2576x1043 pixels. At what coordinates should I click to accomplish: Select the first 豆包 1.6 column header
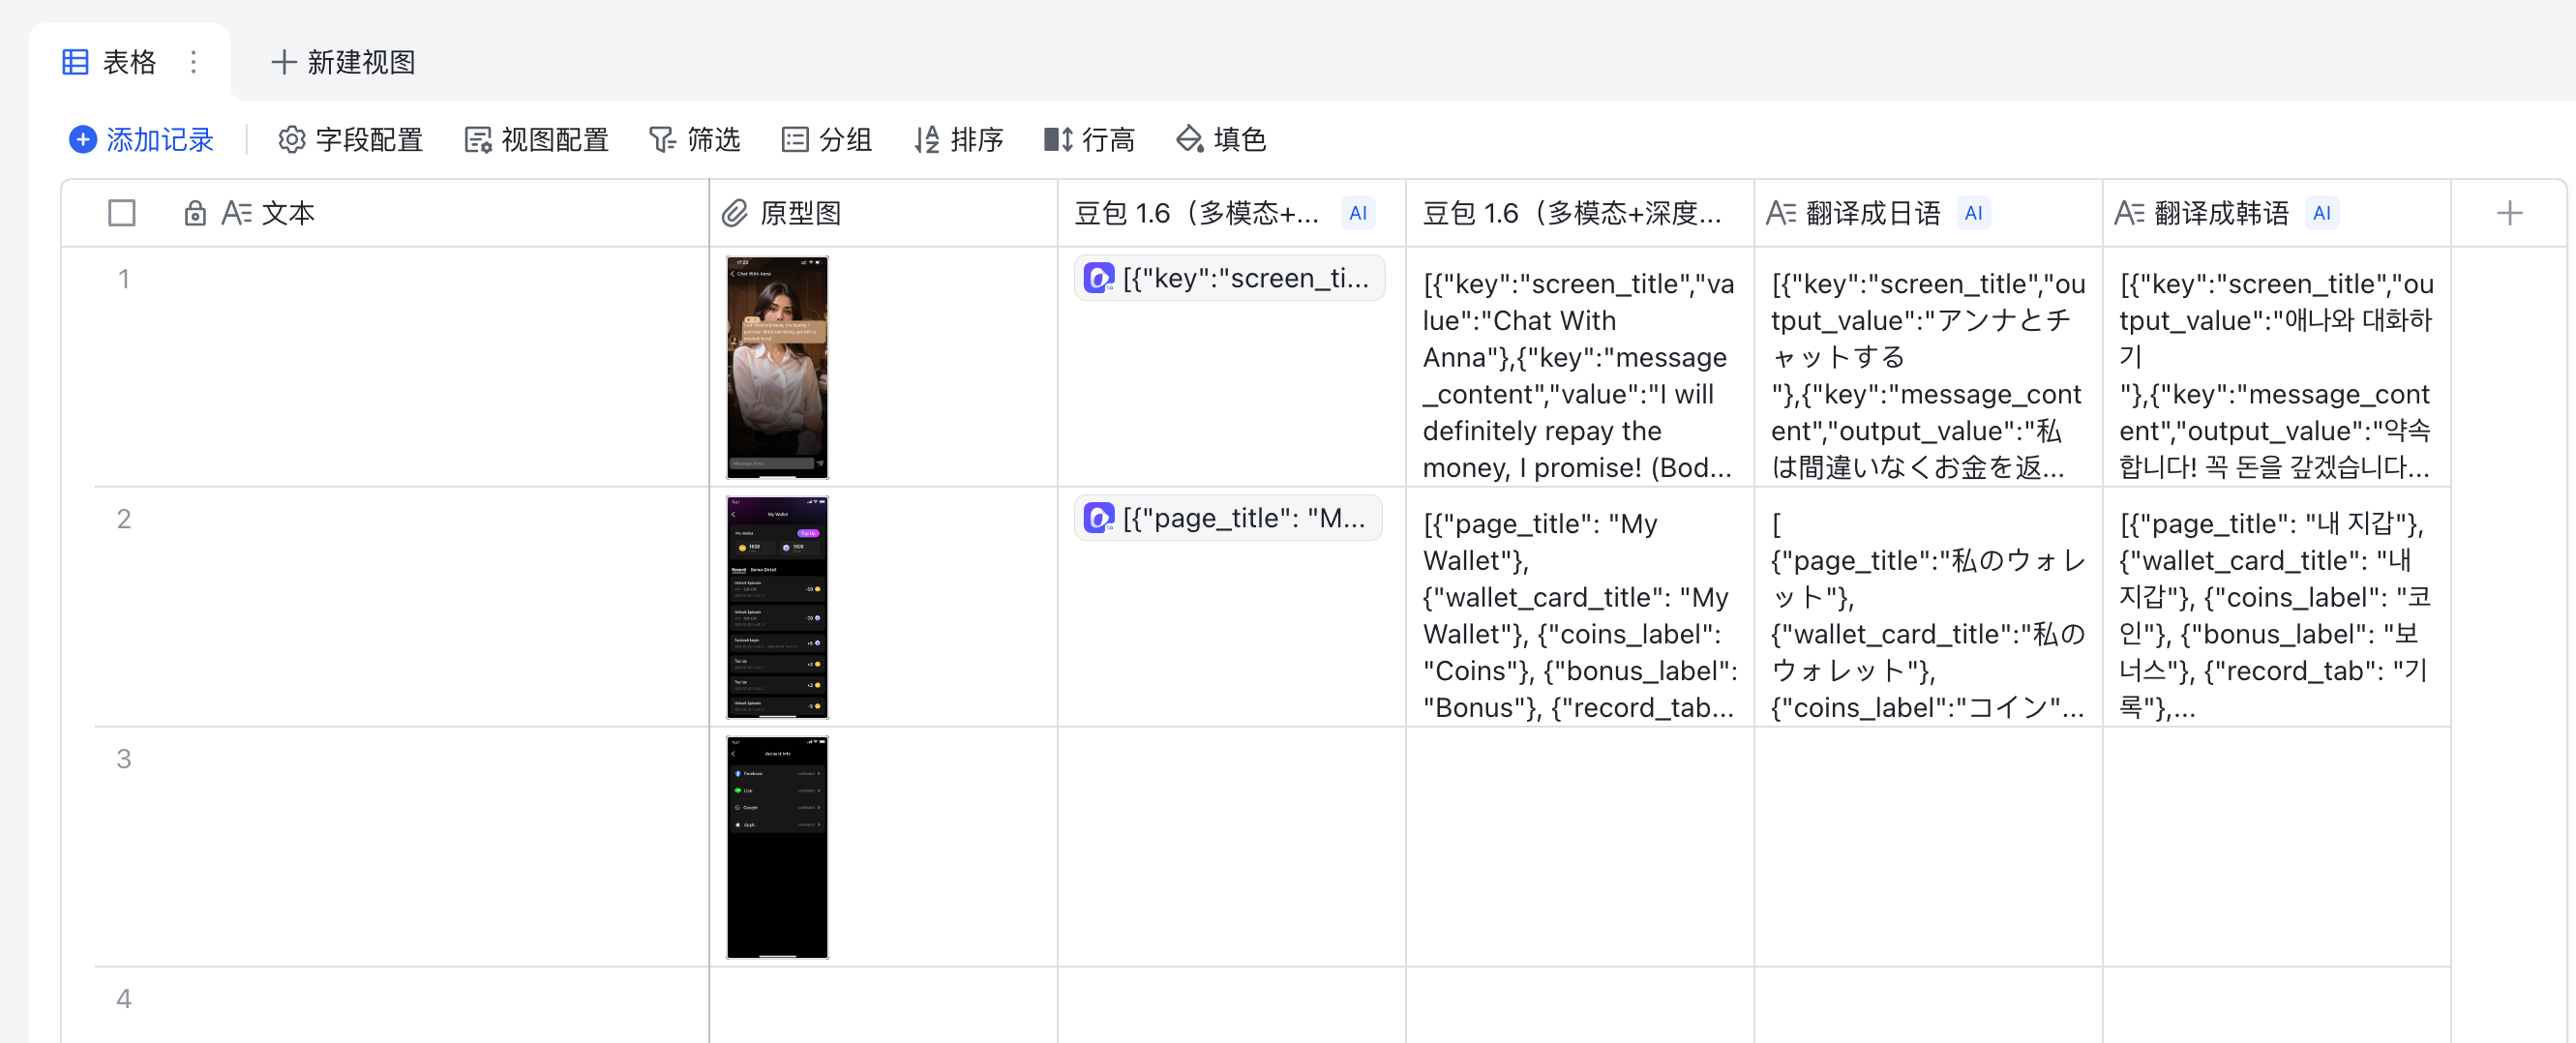point(1231,213)
